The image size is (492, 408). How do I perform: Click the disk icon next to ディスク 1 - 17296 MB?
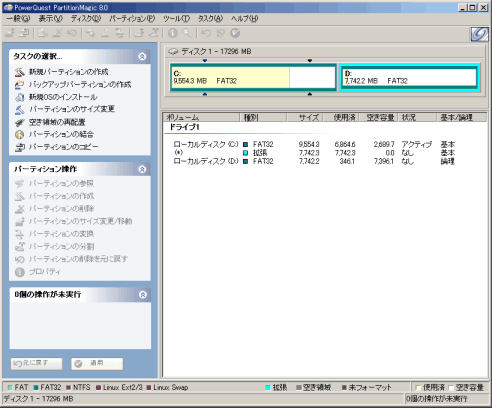[173, 52]
